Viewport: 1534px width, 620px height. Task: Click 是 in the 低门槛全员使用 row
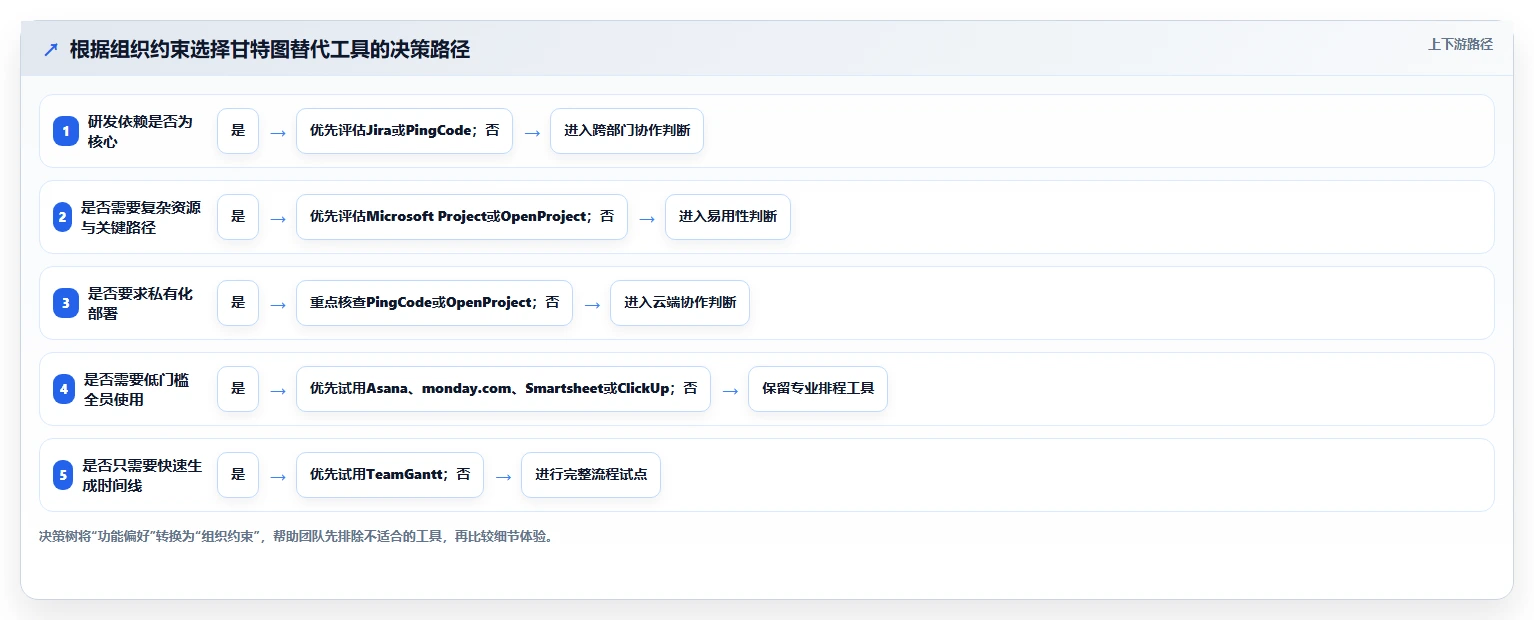click(x=238, y=389)
